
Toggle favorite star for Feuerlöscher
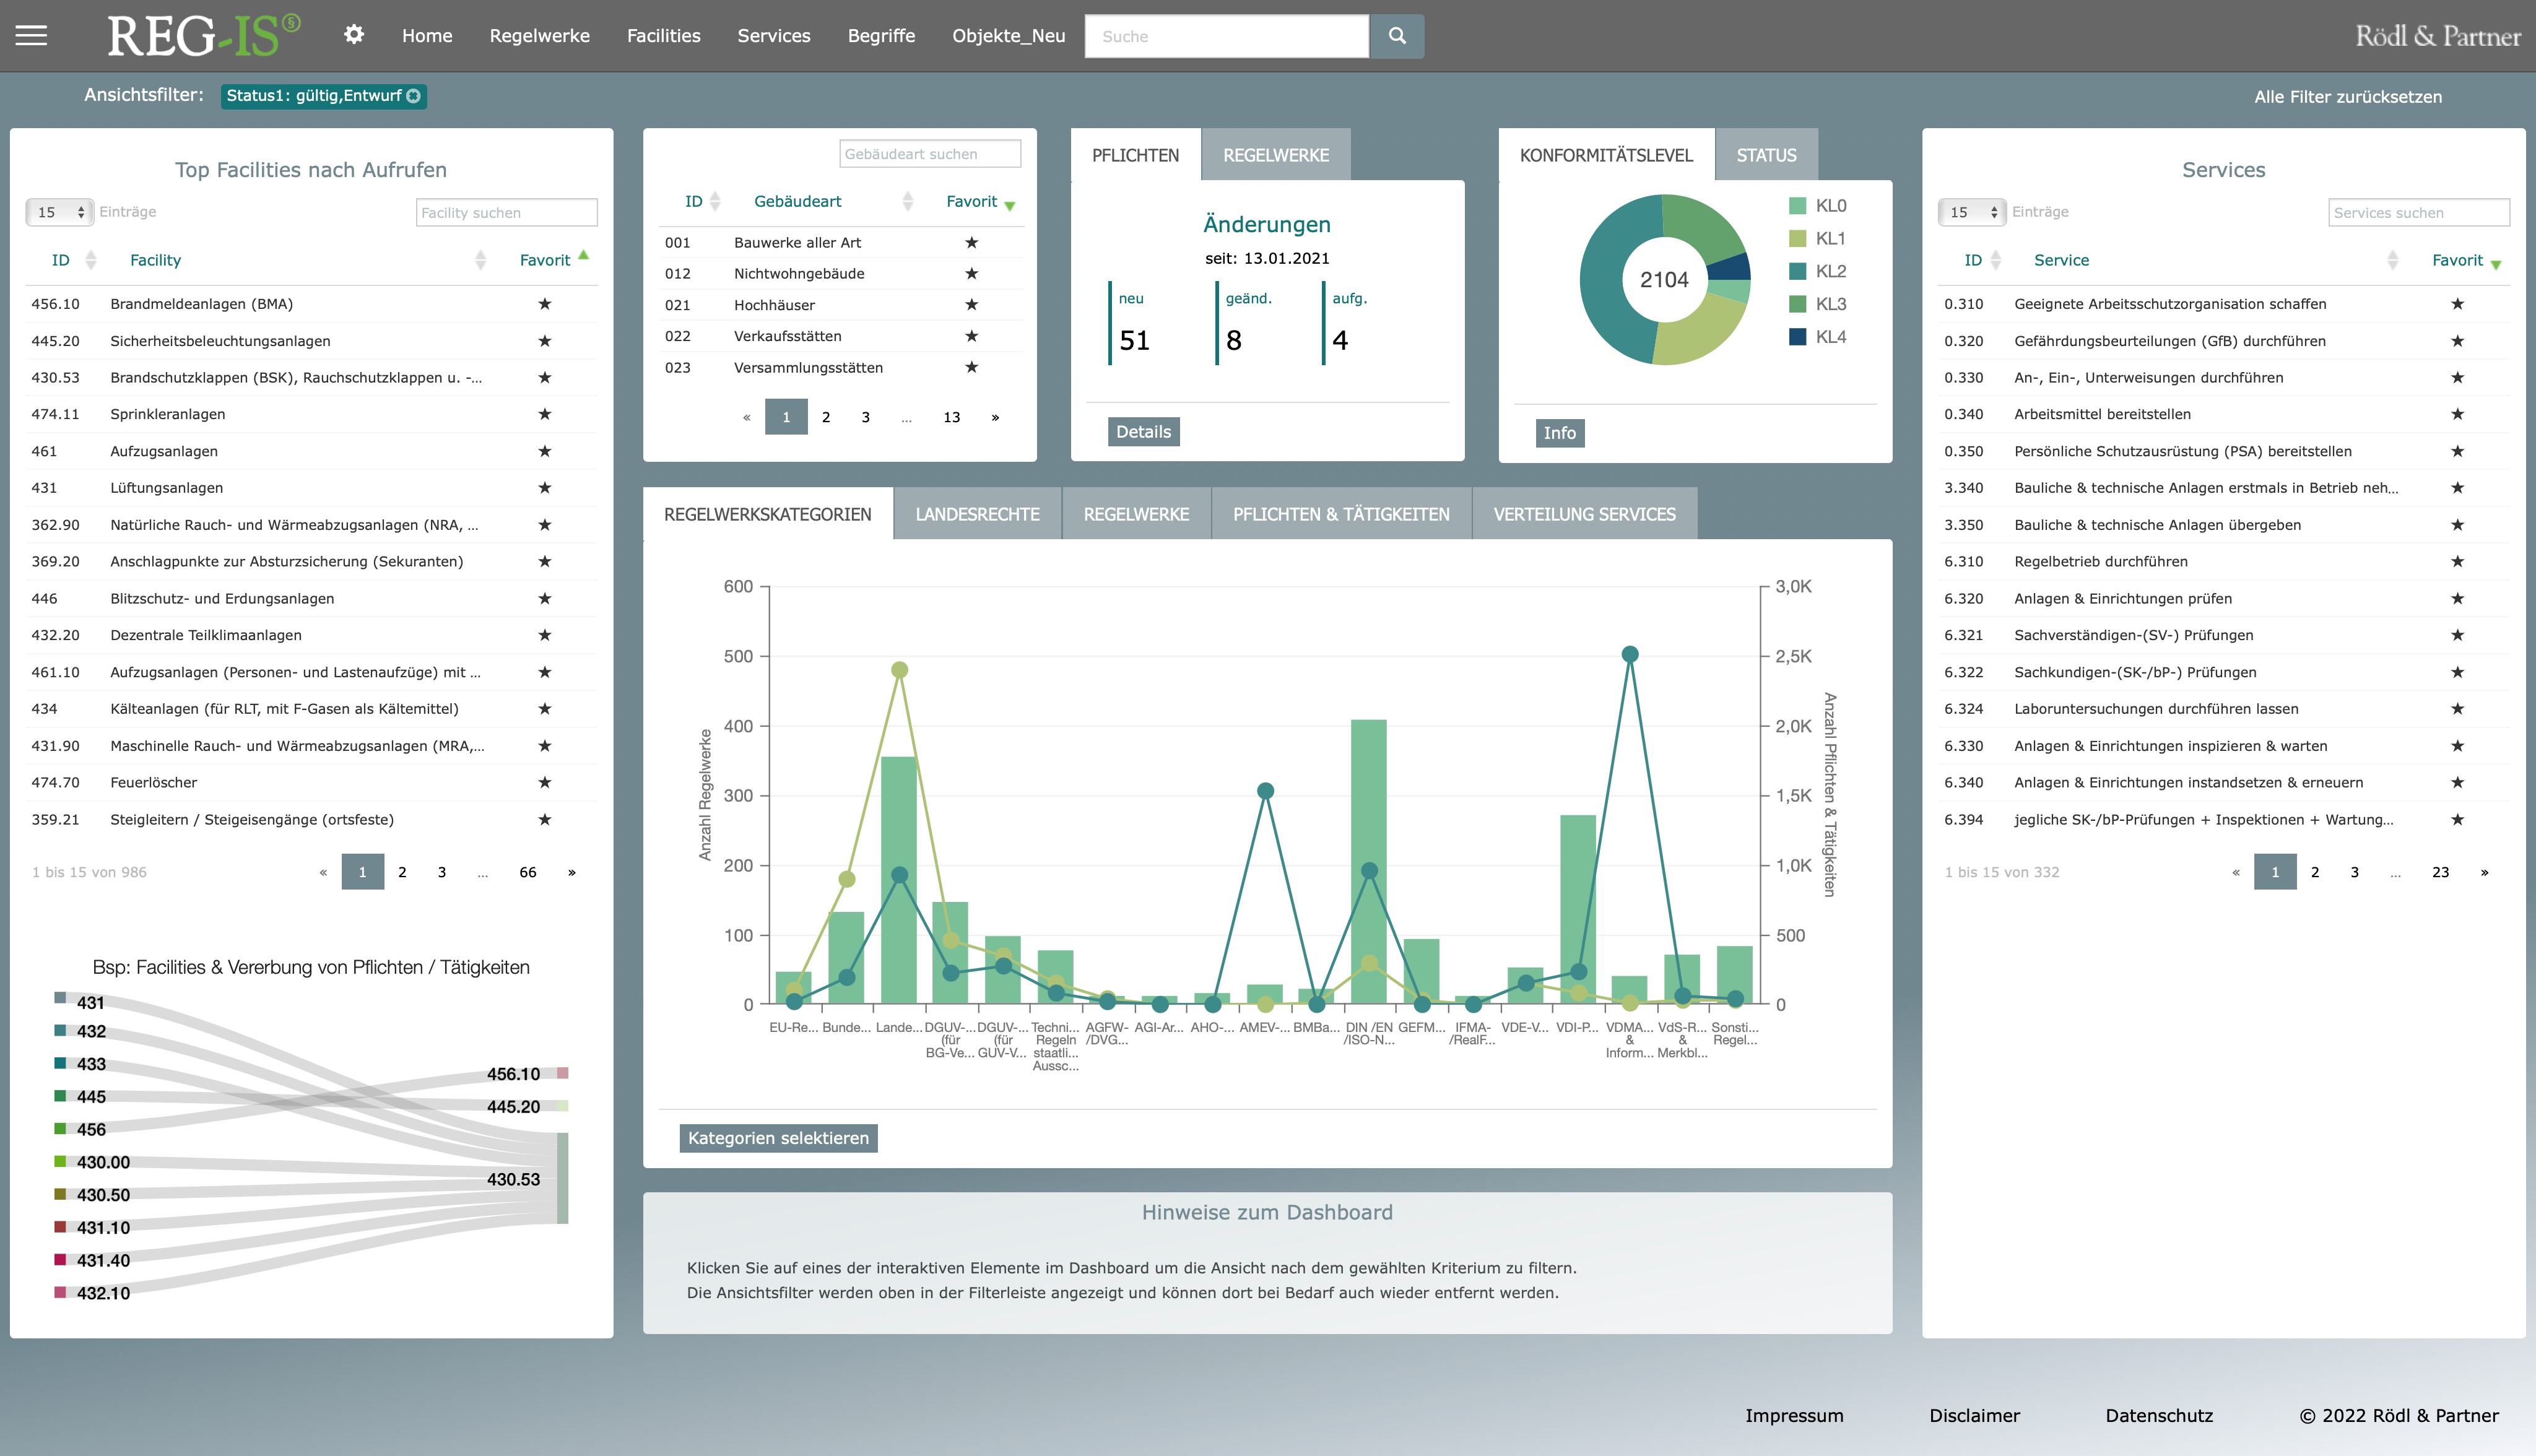[x=545, y=783]
